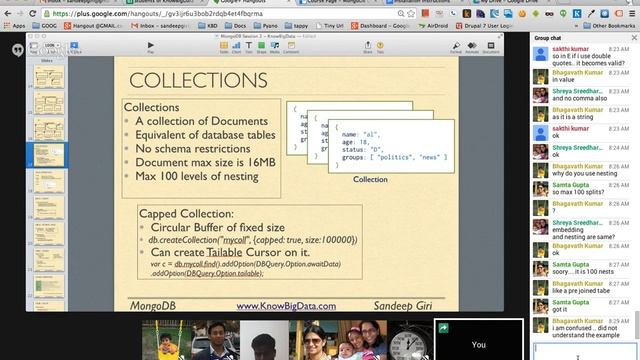Click the www.KnowBigData.com link on slide
The image size is (640, 360).
[286, 306]
